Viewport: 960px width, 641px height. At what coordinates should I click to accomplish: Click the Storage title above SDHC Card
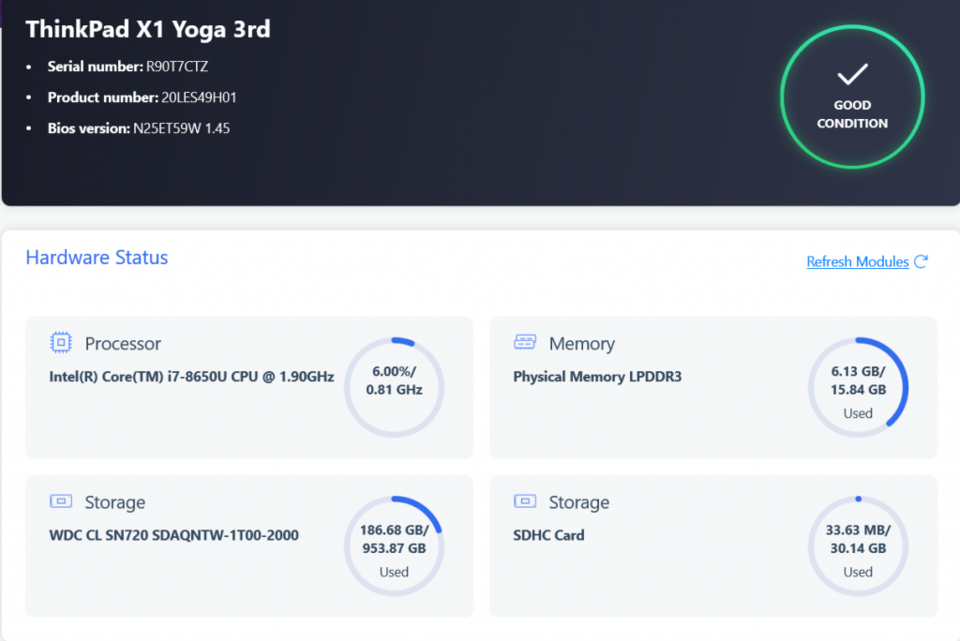click(x=579, y=502)
